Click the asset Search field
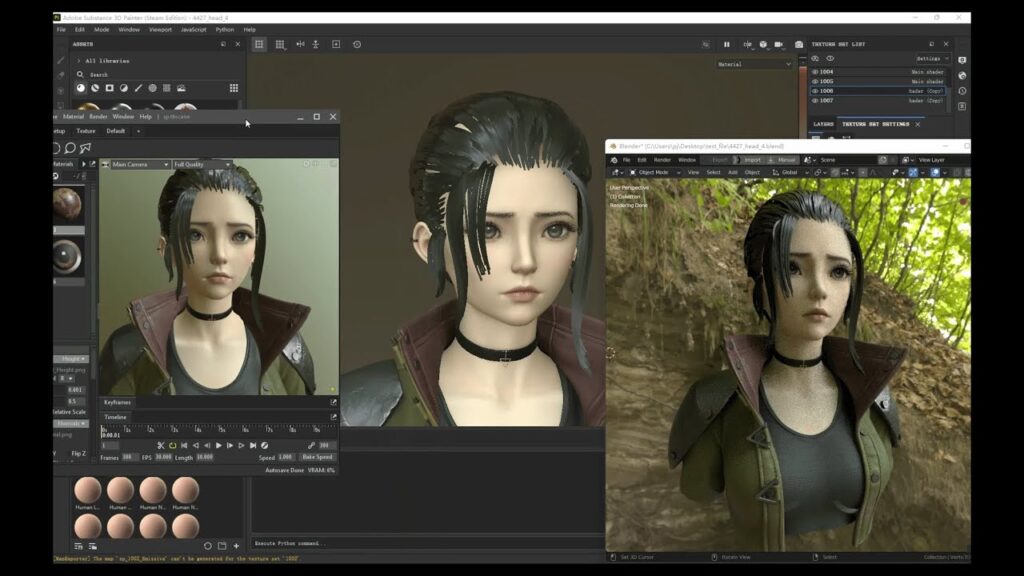 [x=157, y=75]
